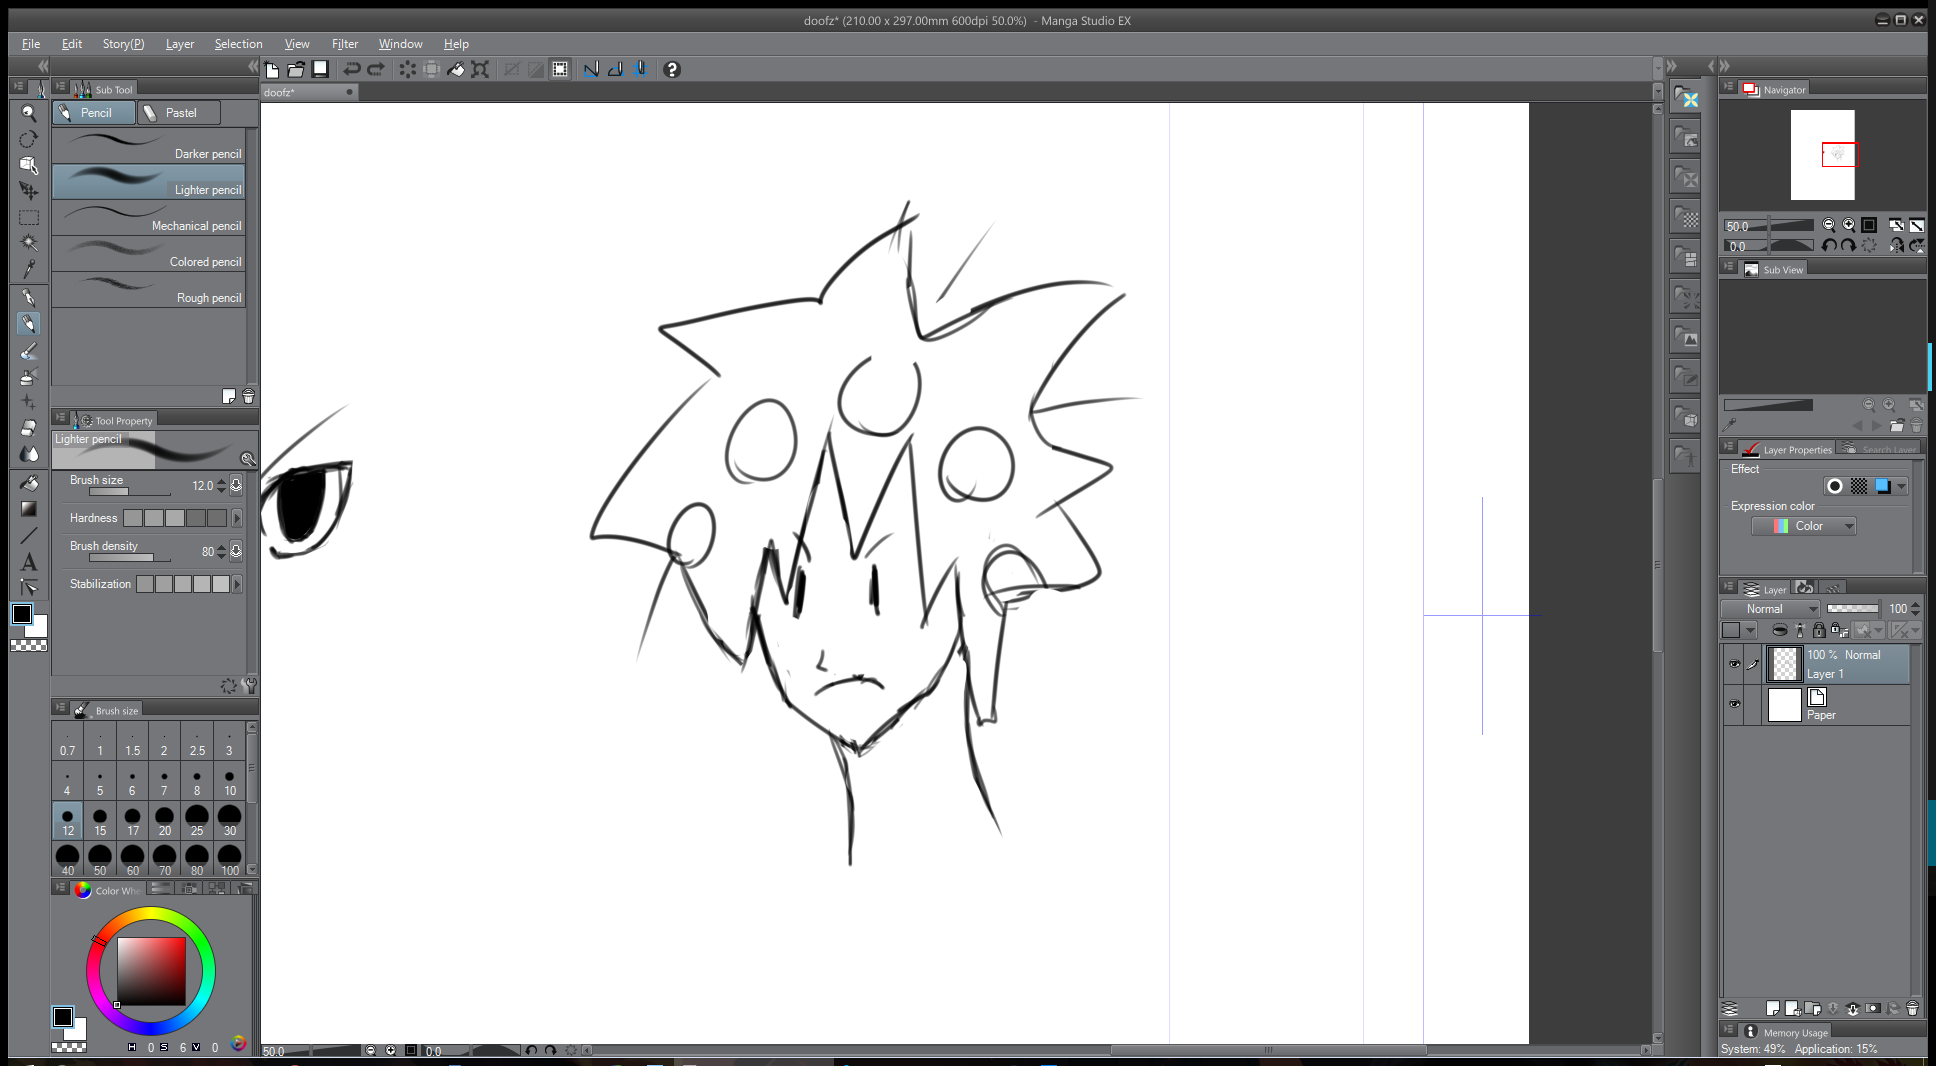Toggle Set as reference layer lighthouse icon
This screenshot has height=1066, width=1936.
click(x=1800, y=630)
